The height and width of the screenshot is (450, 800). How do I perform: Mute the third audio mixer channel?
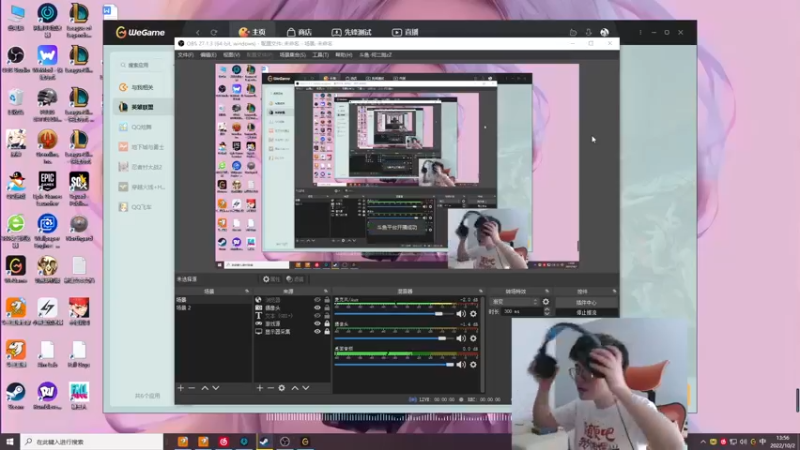pos(461,364)
